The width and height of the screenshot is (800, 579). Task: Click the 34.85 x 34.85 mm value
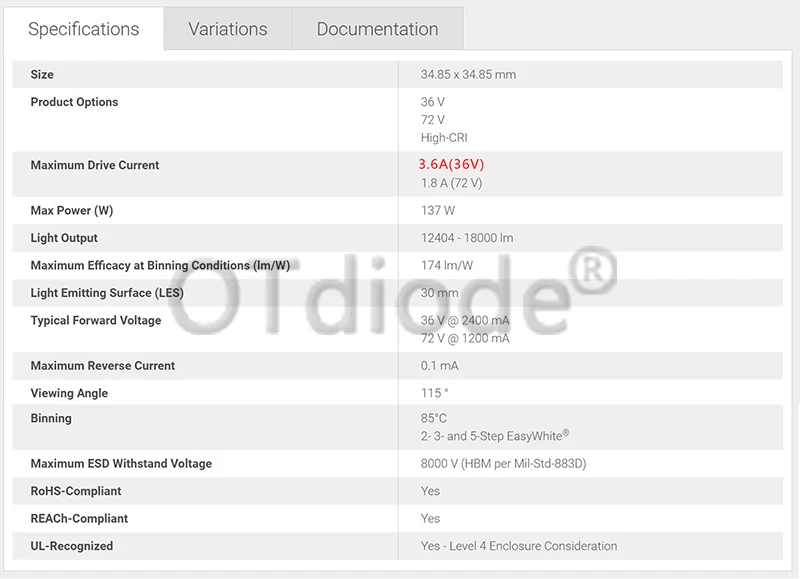468,74
